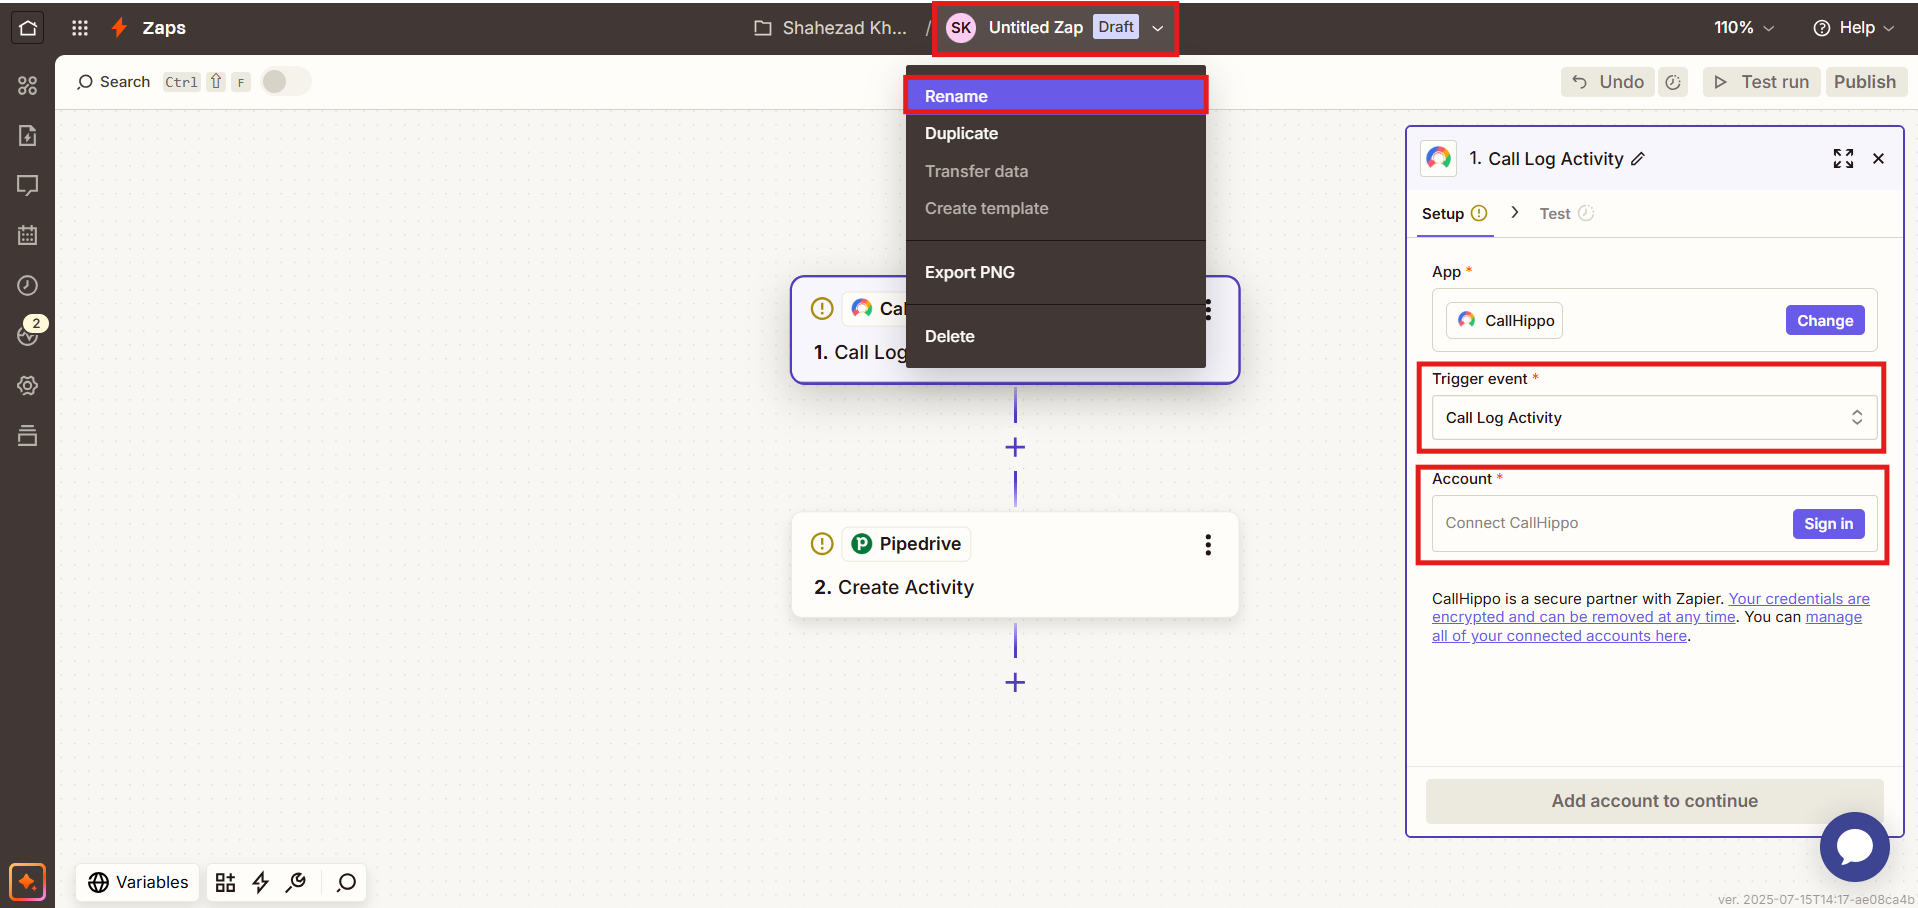Viewport: 1918px width, 908px height.
Task: Open the Zap details file icon in sidebar
Action: (x=28, y=135)
